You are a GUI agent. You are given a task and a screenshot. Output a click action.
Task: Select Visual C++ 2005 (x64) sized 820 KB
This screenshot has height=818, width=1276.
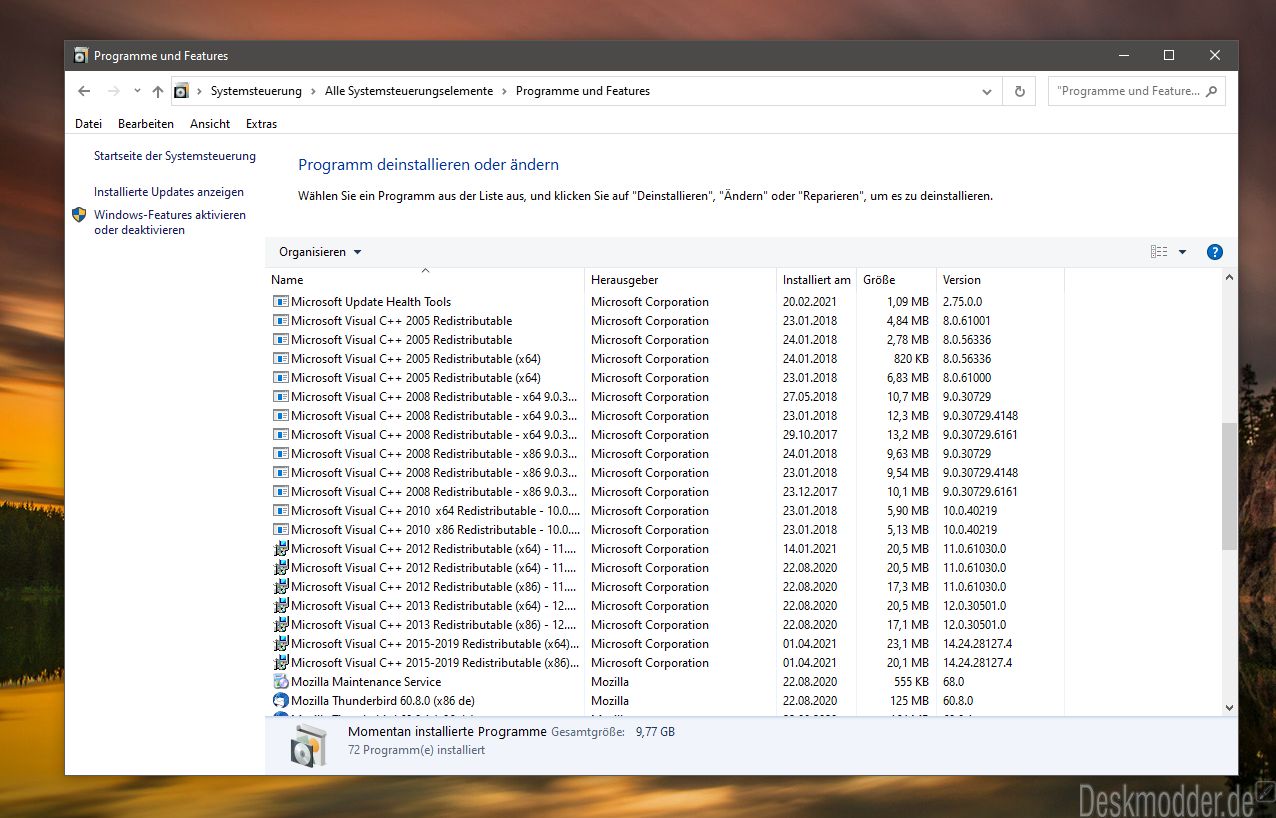[x=416, y=359]
